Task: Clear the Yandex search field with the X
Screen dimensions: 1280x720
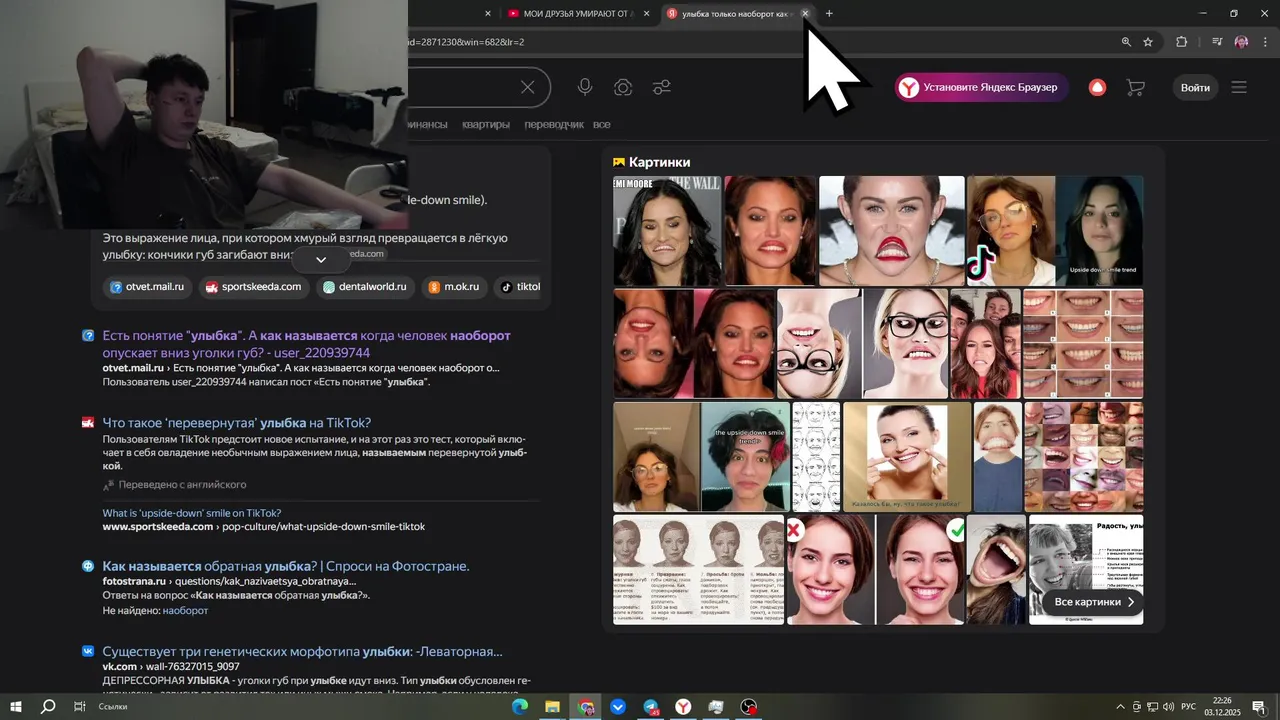Action: click(x=527, y=87)
